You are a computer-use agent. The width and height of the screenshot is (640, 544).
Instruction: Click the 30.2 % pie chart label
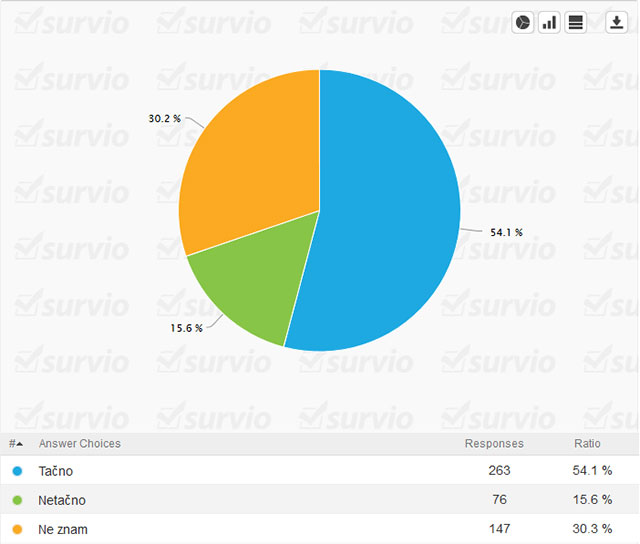165,119
